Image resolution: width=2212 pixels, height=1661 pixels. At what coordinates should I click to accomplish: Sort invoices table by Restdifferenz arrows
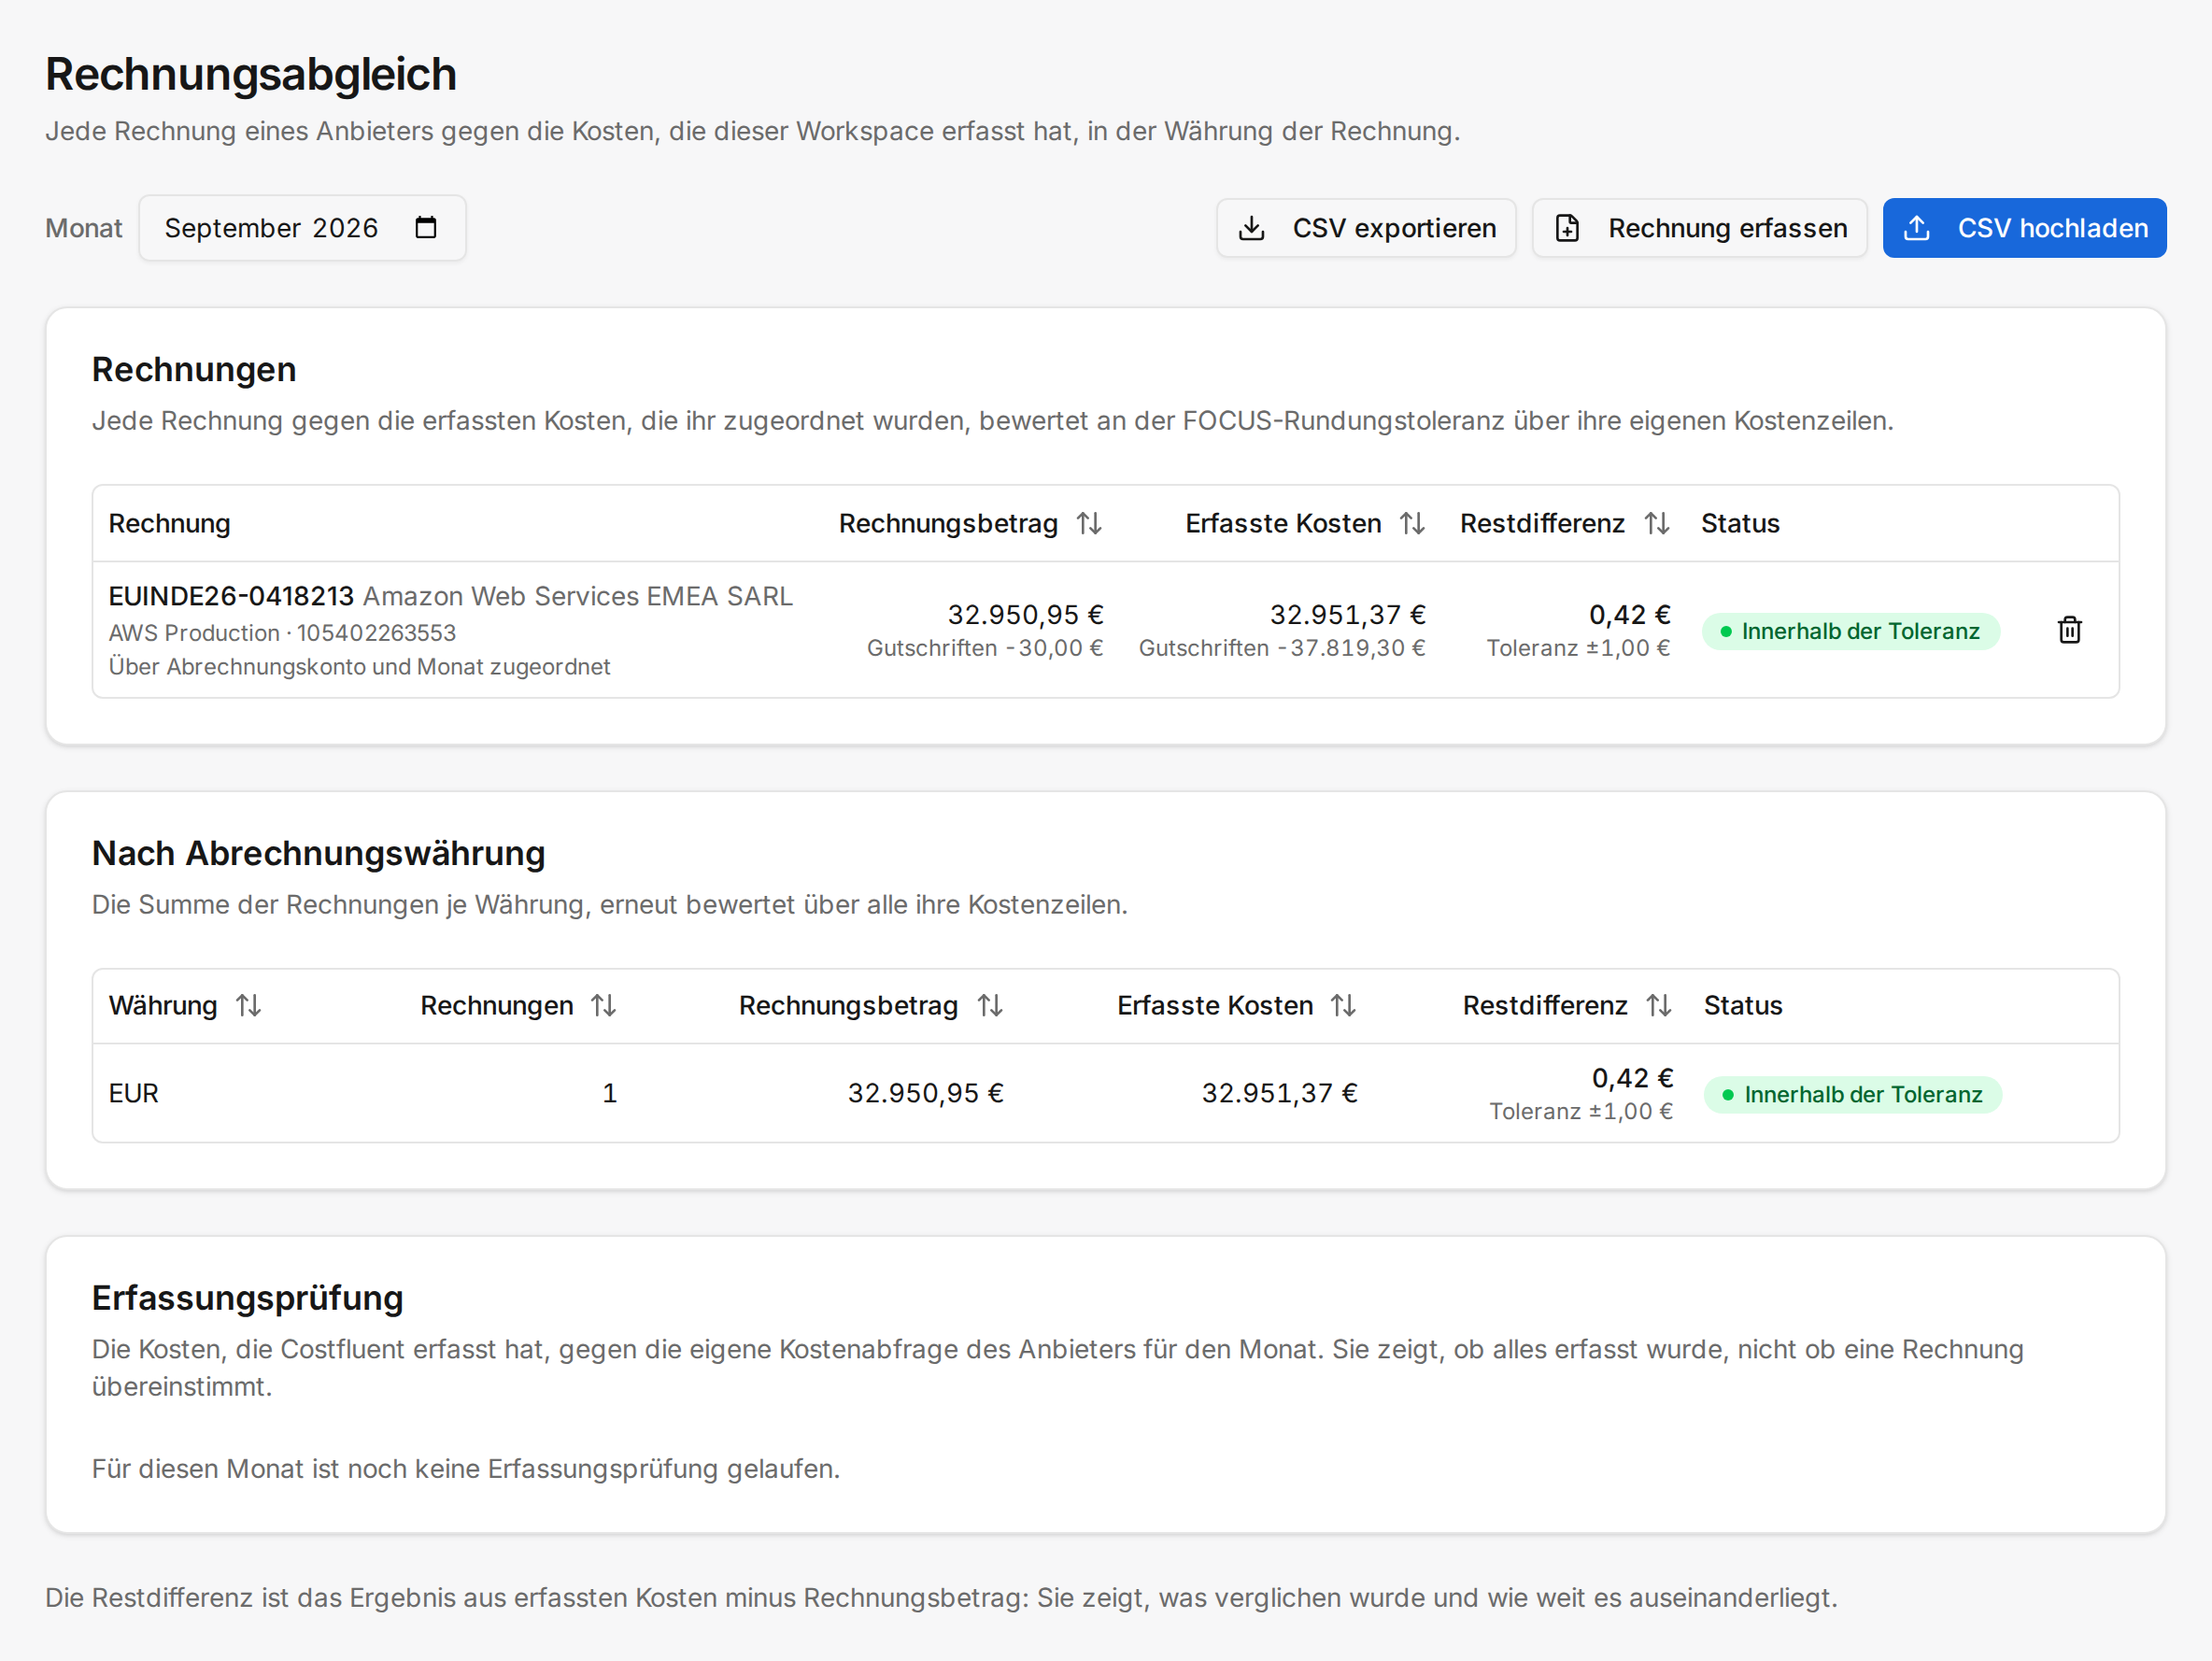tap(1657, 523)
